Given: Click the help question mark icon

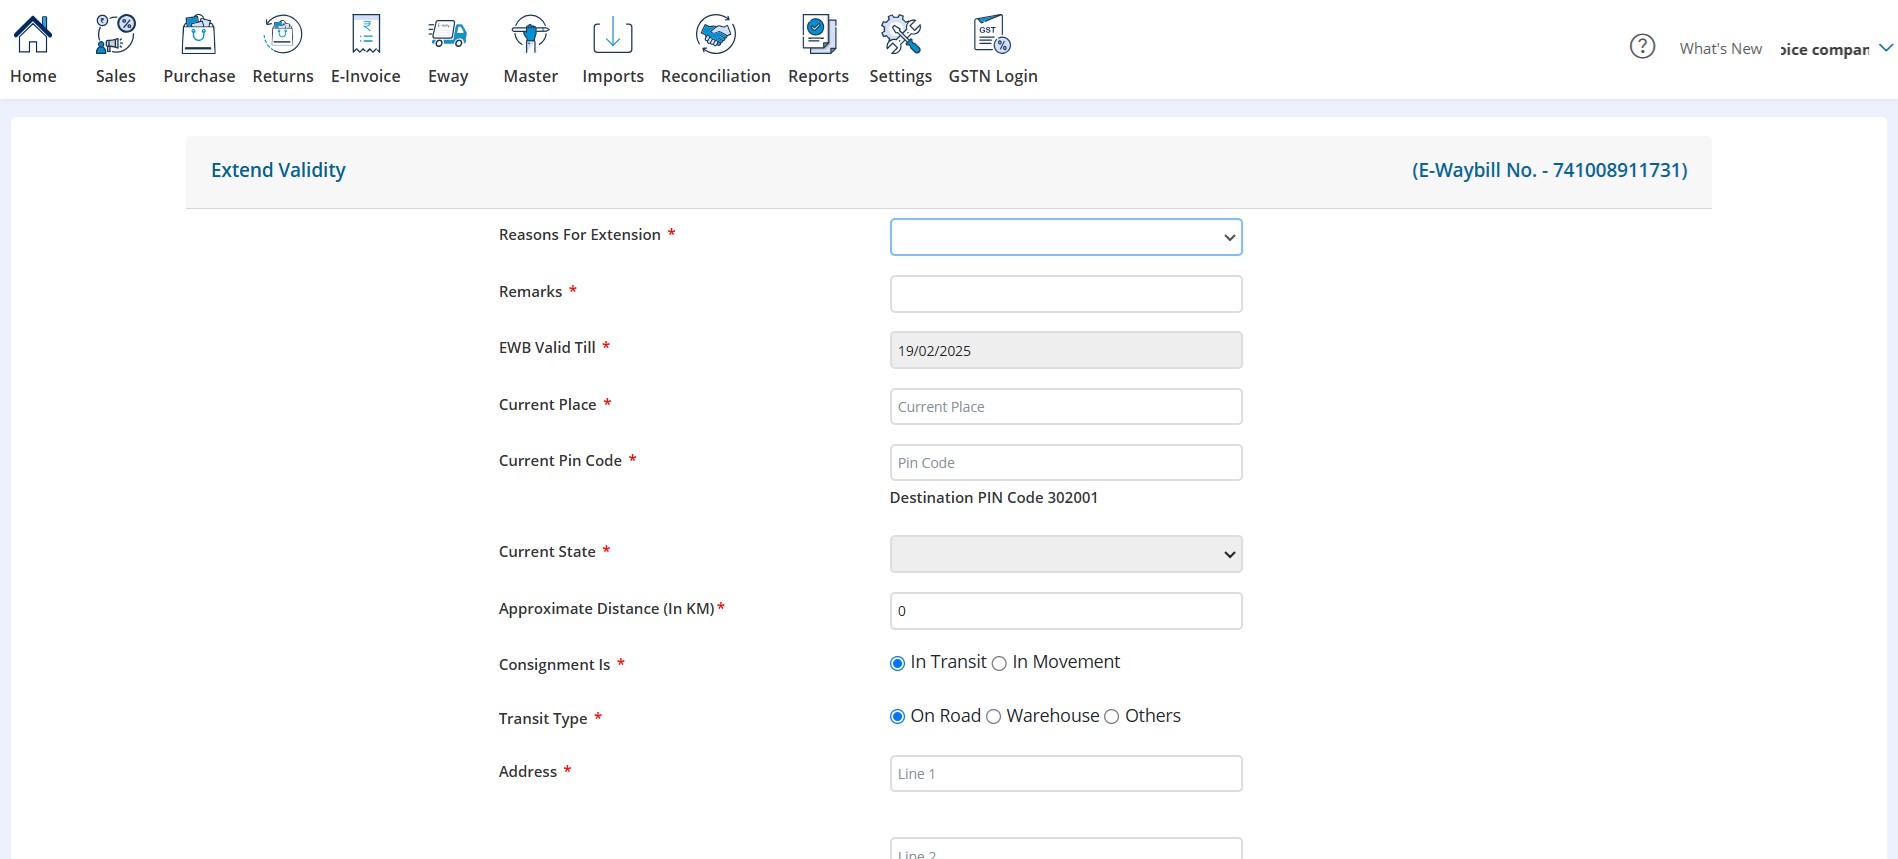Looking at the screenshot, I should click(1642, 47).
